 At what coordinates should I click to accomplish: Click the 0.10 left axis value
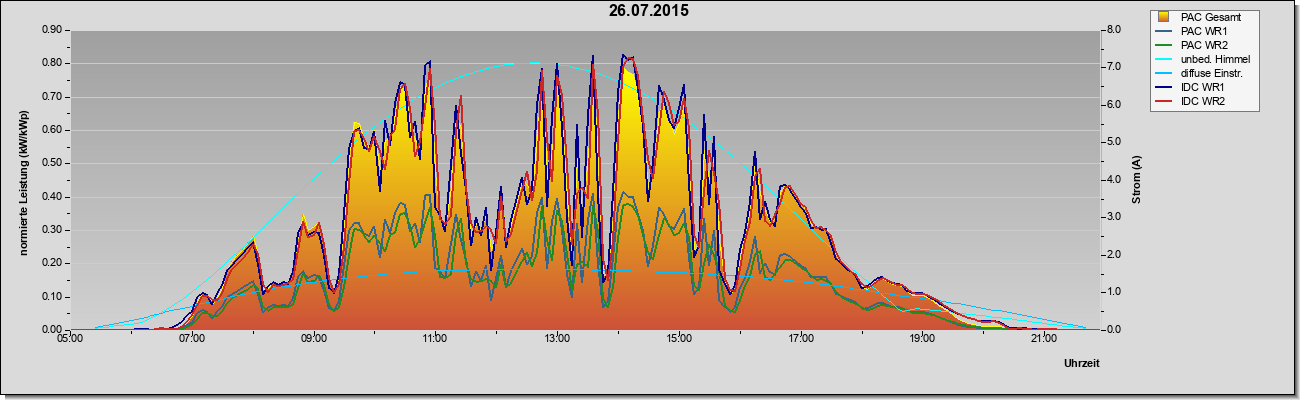point(52,296)
